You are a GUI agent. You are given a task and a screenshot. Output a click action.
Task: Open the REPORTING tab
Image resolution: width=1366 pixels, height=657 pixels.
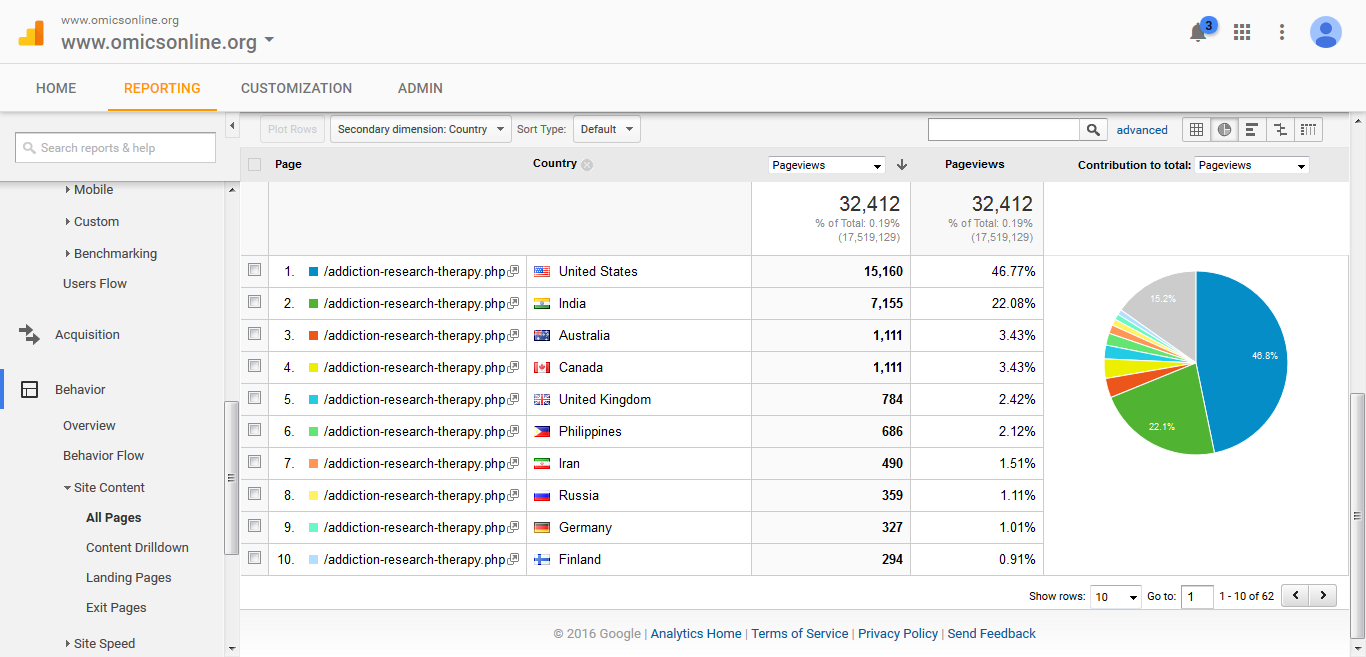tap(162, 88)
